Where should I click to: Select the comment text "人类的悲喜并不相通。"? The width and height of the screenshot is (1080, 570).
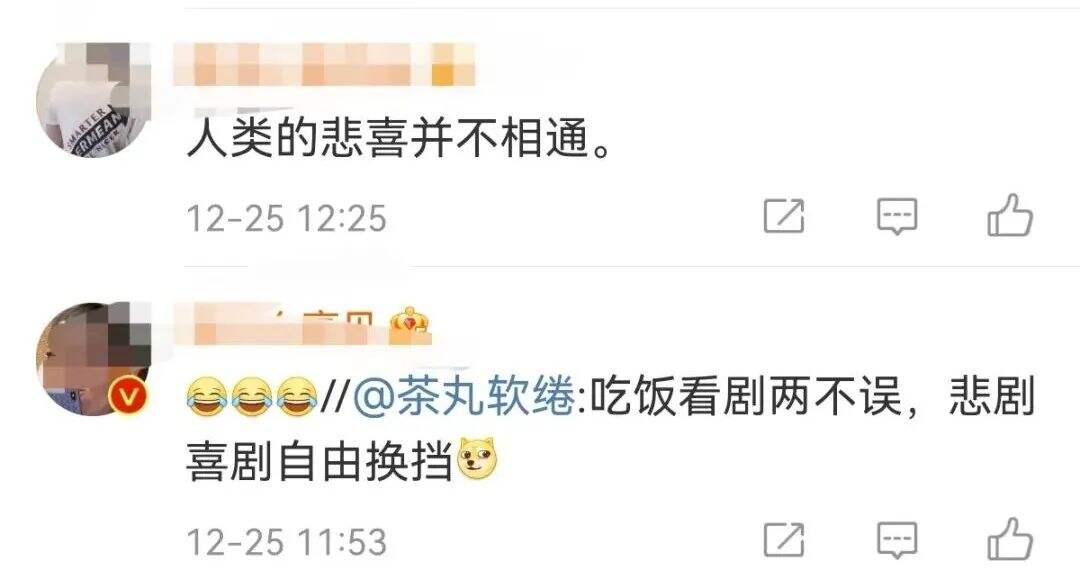(x=399, y=138)
